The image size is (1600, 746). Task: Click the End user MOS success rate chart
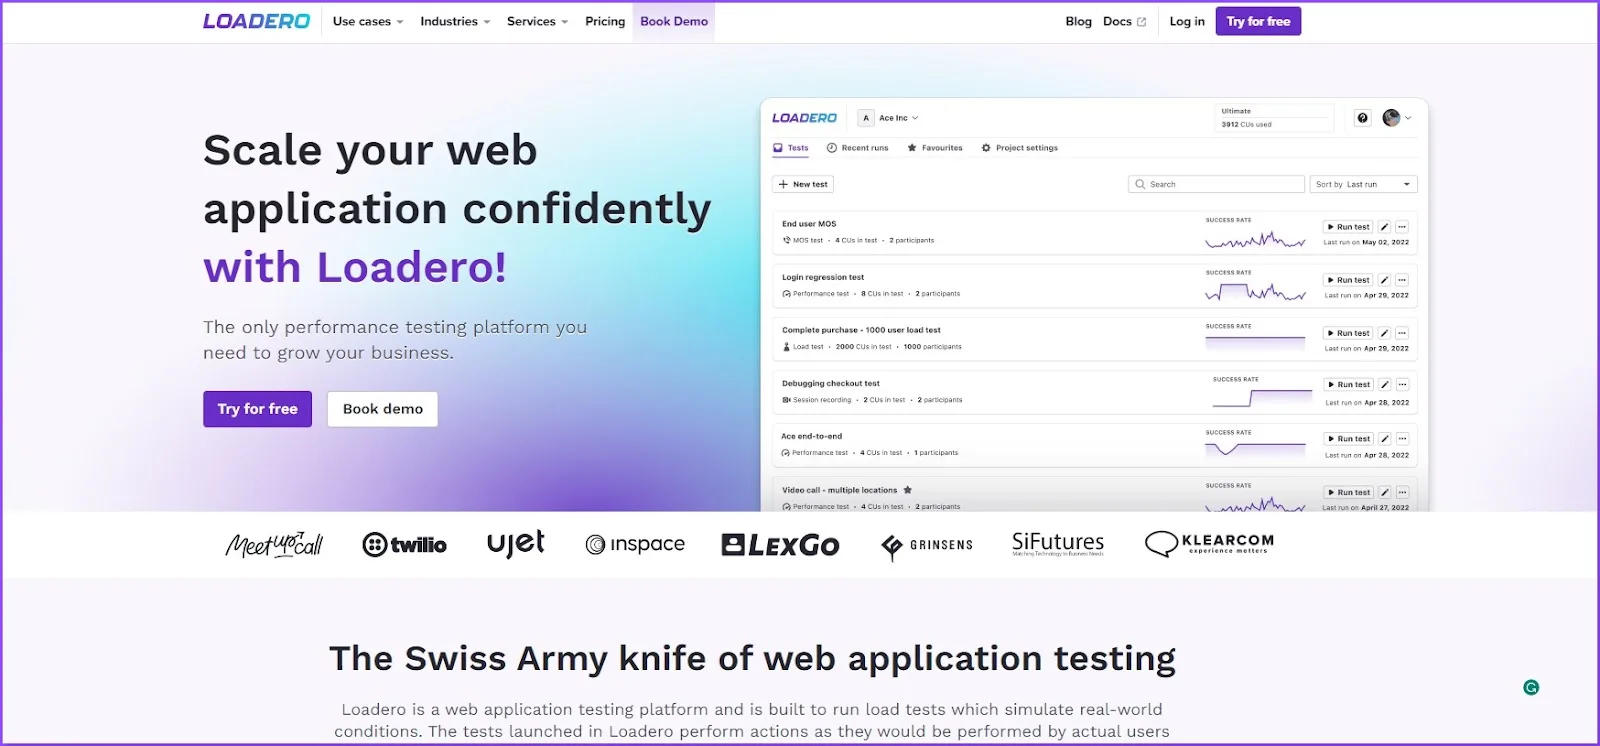tap(1255, 239)
